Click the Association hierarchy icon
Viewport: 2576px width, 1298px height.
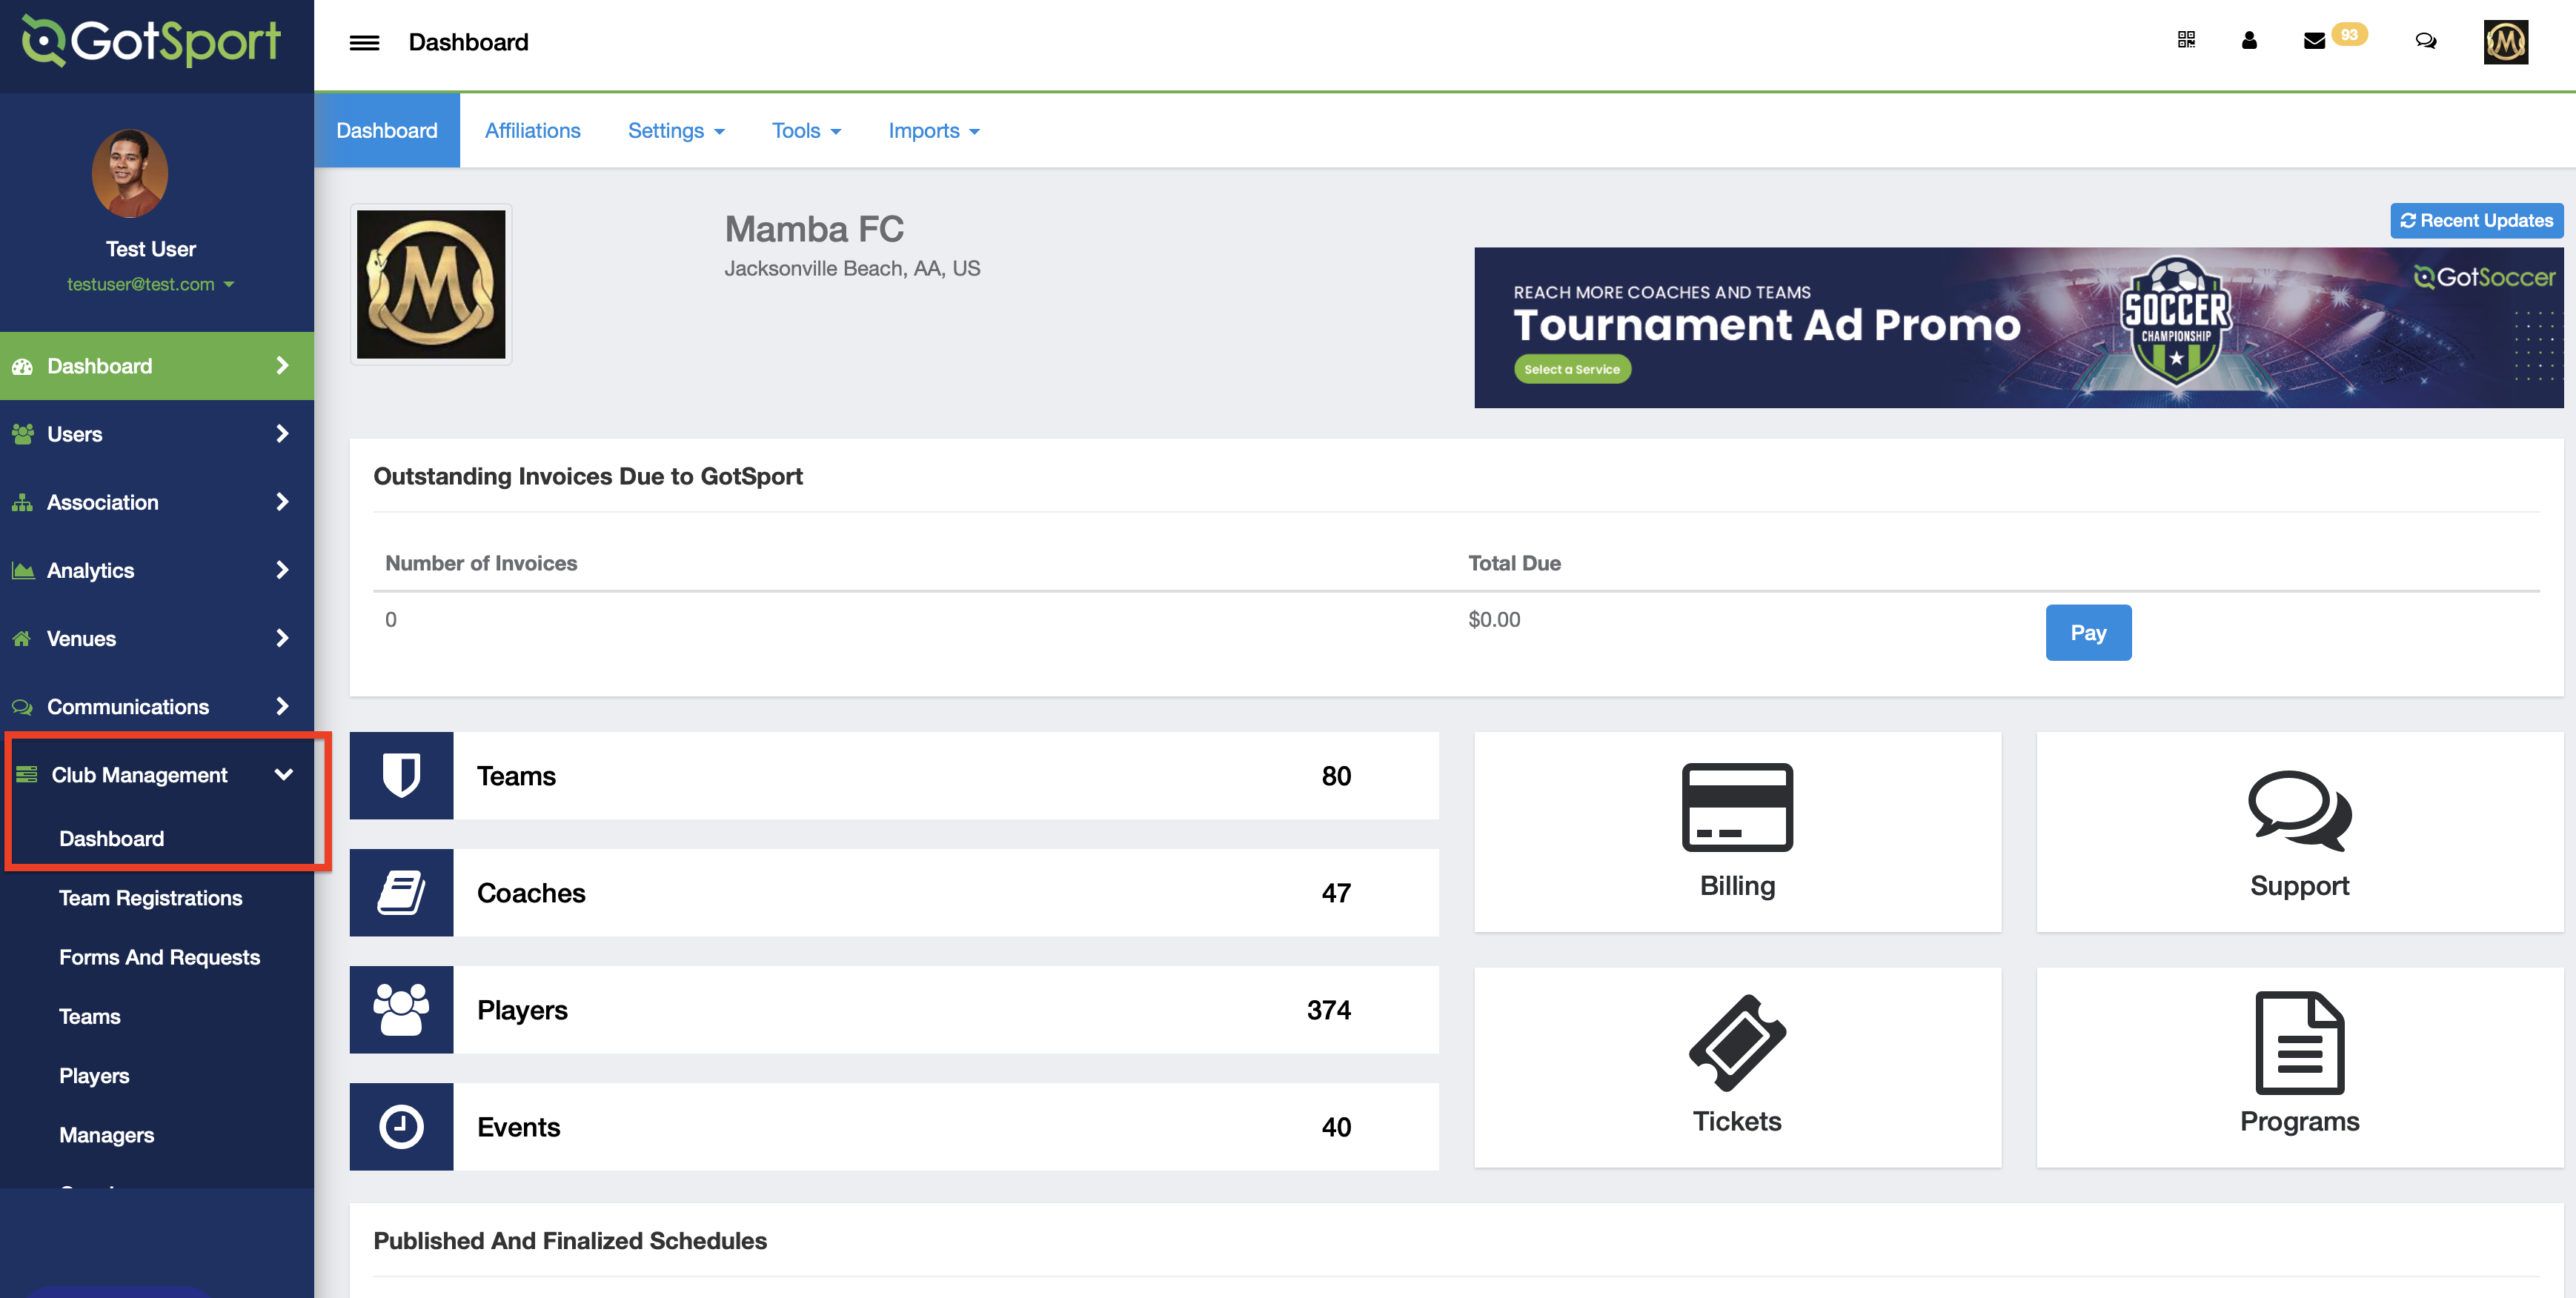tap(22, 502)
